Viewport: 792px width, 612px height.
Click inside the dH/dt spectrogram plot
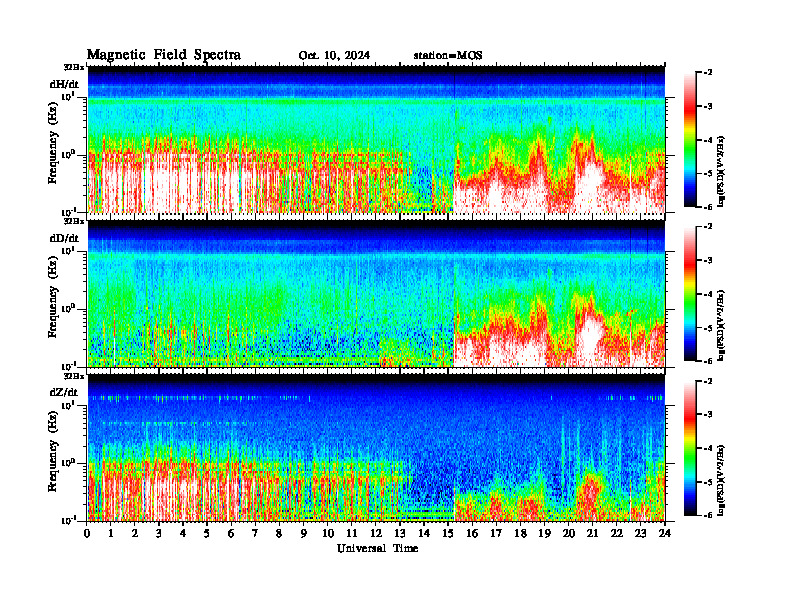coord(376,139)
